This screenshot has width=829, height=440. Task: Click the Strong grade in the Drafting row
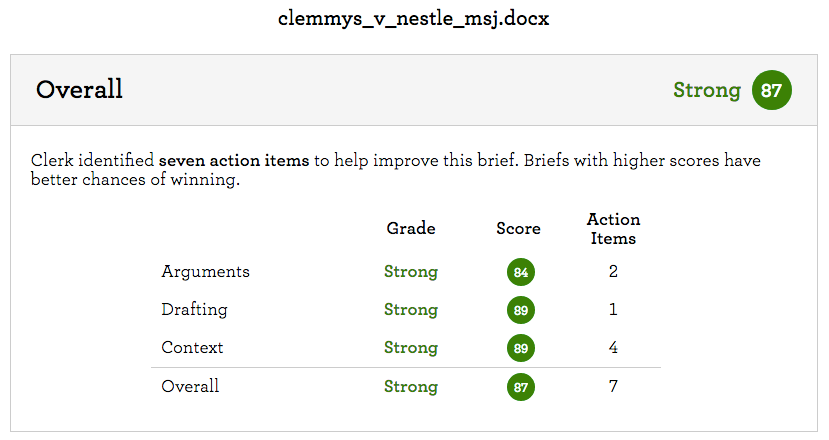[411, 310]
